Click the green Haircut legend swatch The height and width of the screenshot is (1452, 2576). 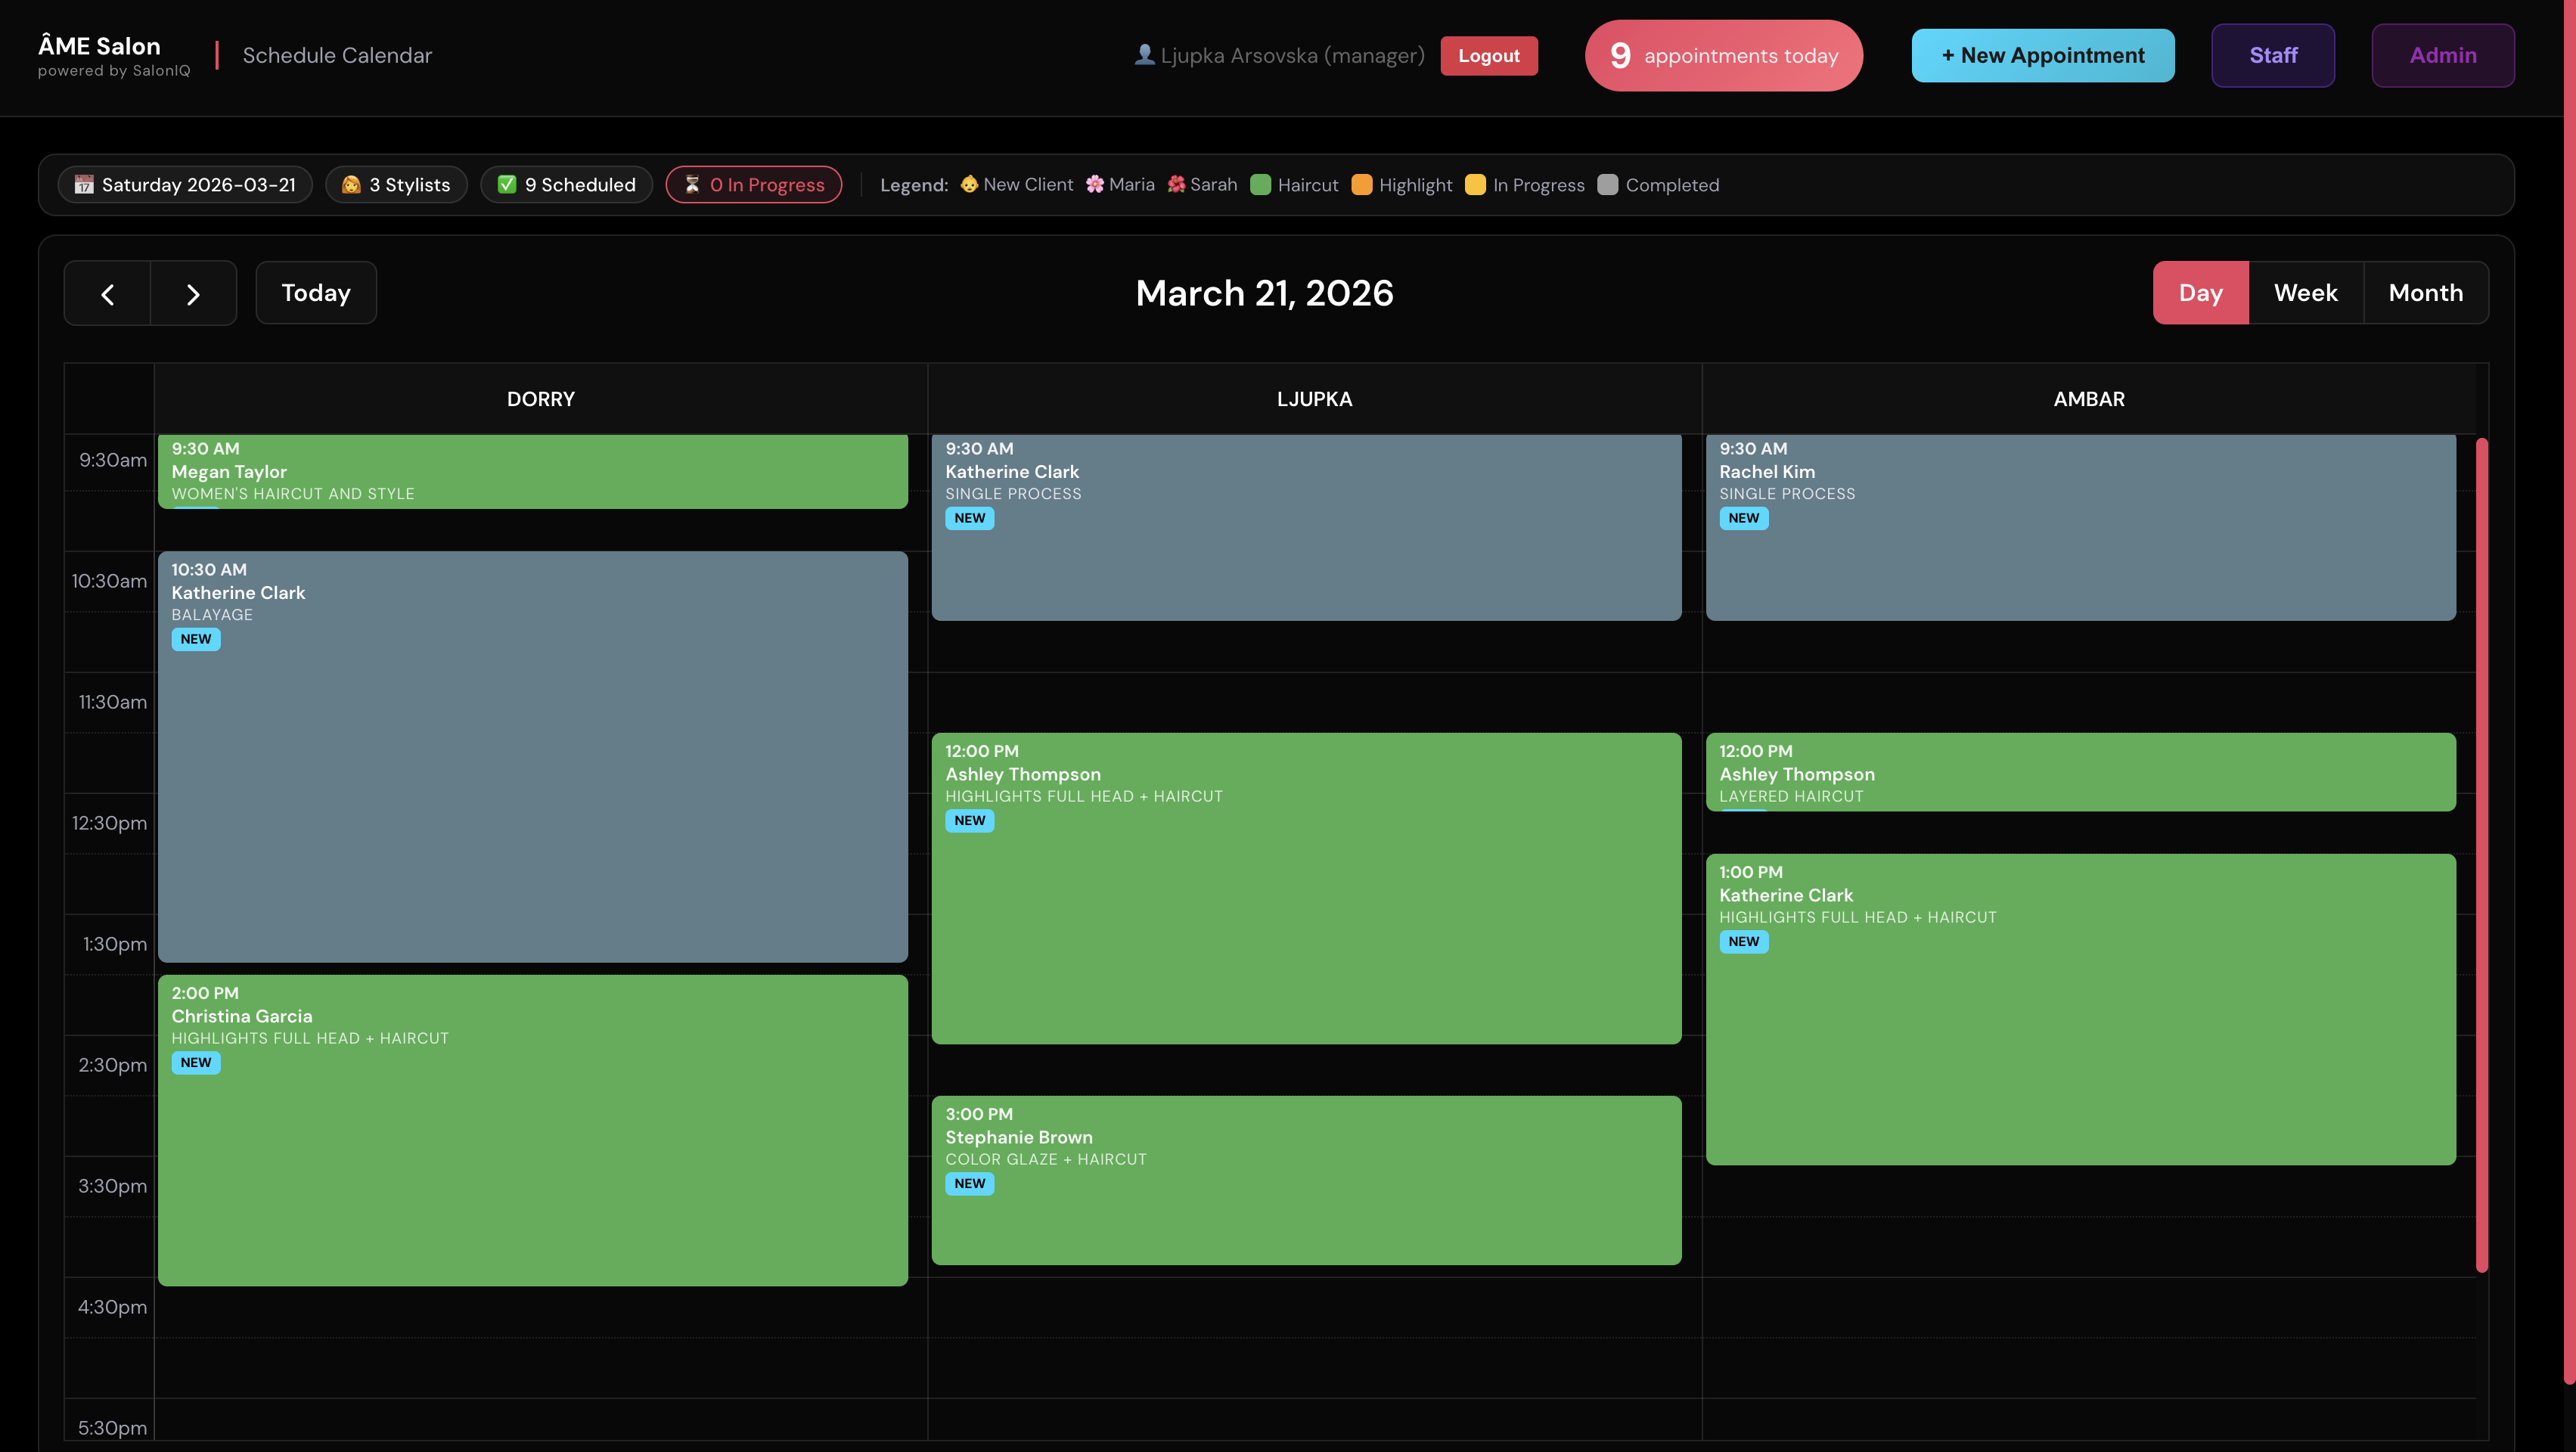click(x=1260, y=185)
